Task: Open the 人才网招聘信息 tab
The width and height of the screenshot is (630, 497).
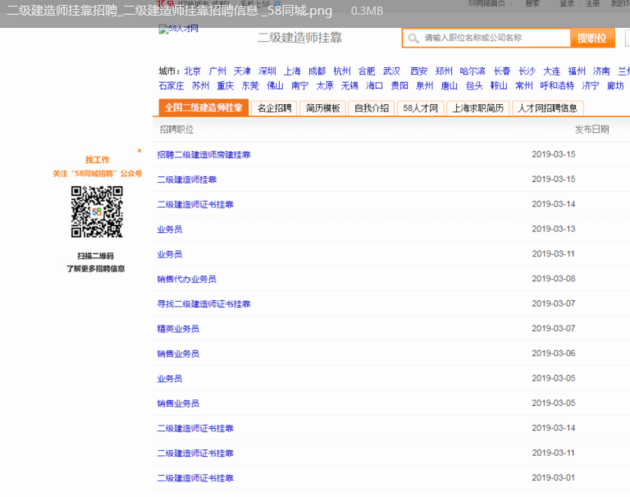Action: pyautogui.click(x=548, y=108)
